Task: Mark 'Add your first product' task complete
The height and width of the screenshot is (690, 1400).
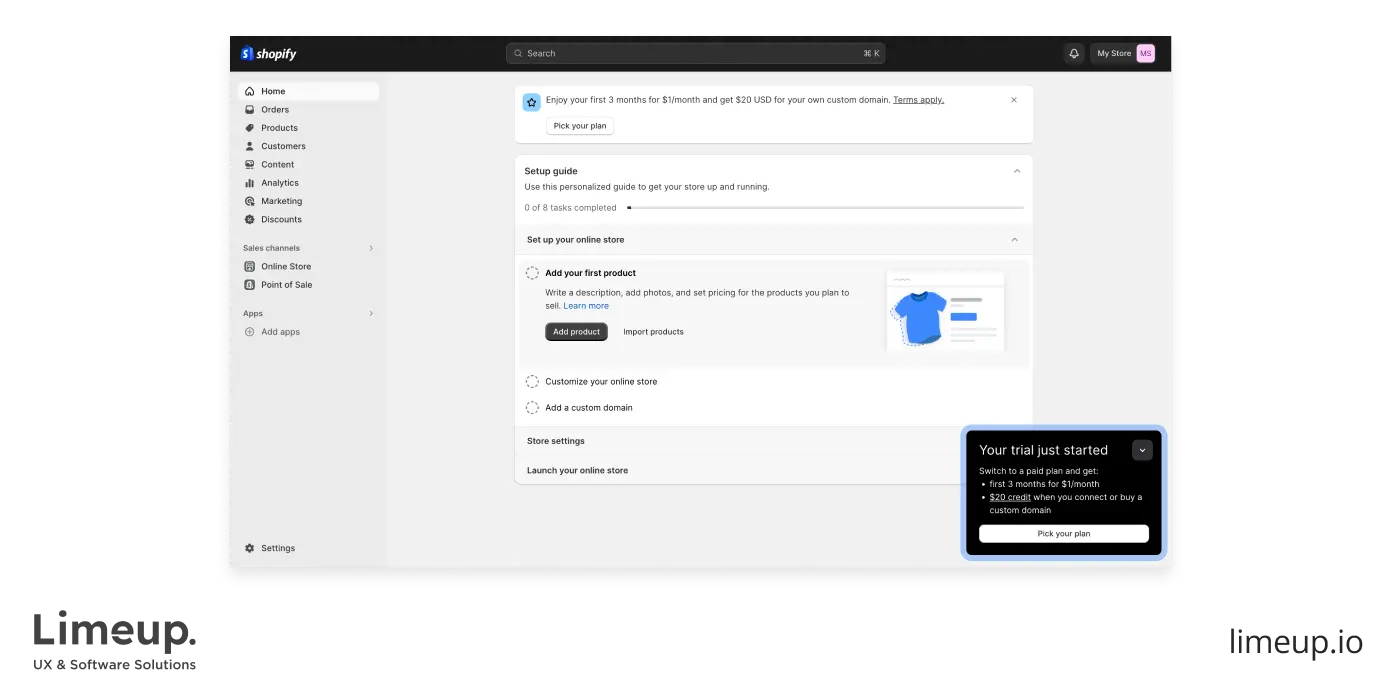Action: pos(532,272)
